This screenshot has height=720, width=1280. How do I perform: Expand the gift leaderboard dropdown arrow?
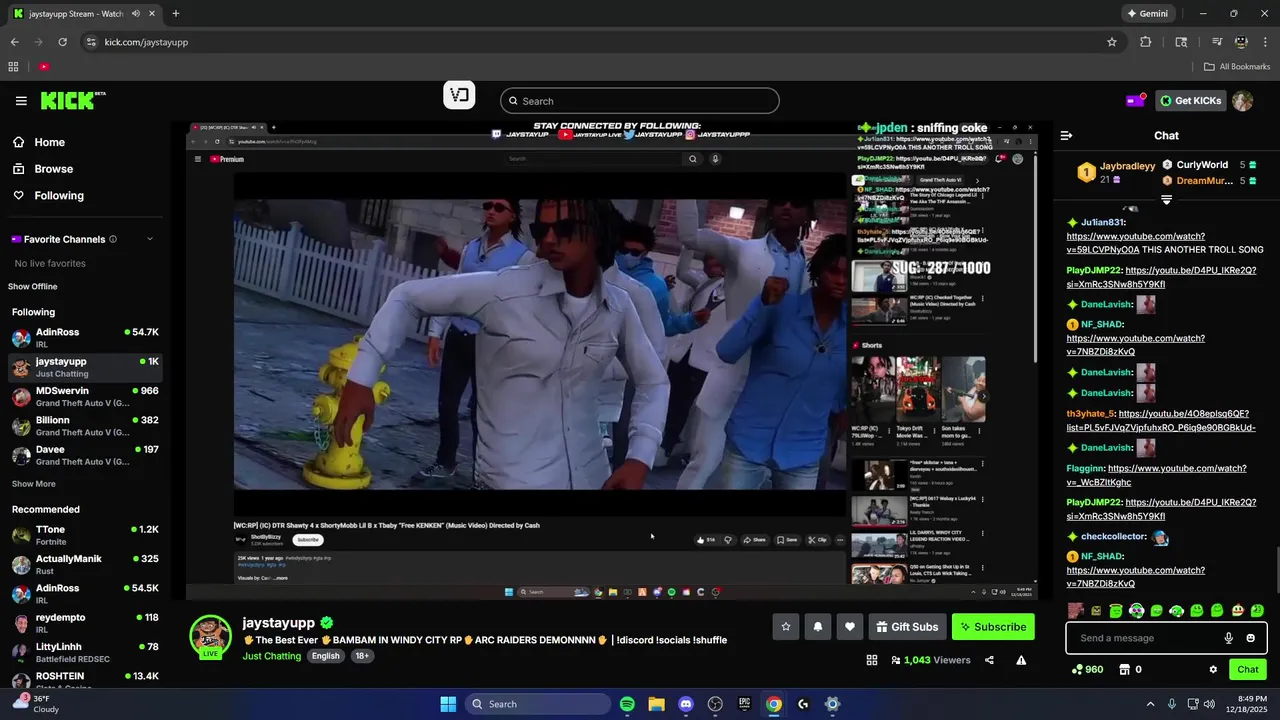tap(1166, 200)
